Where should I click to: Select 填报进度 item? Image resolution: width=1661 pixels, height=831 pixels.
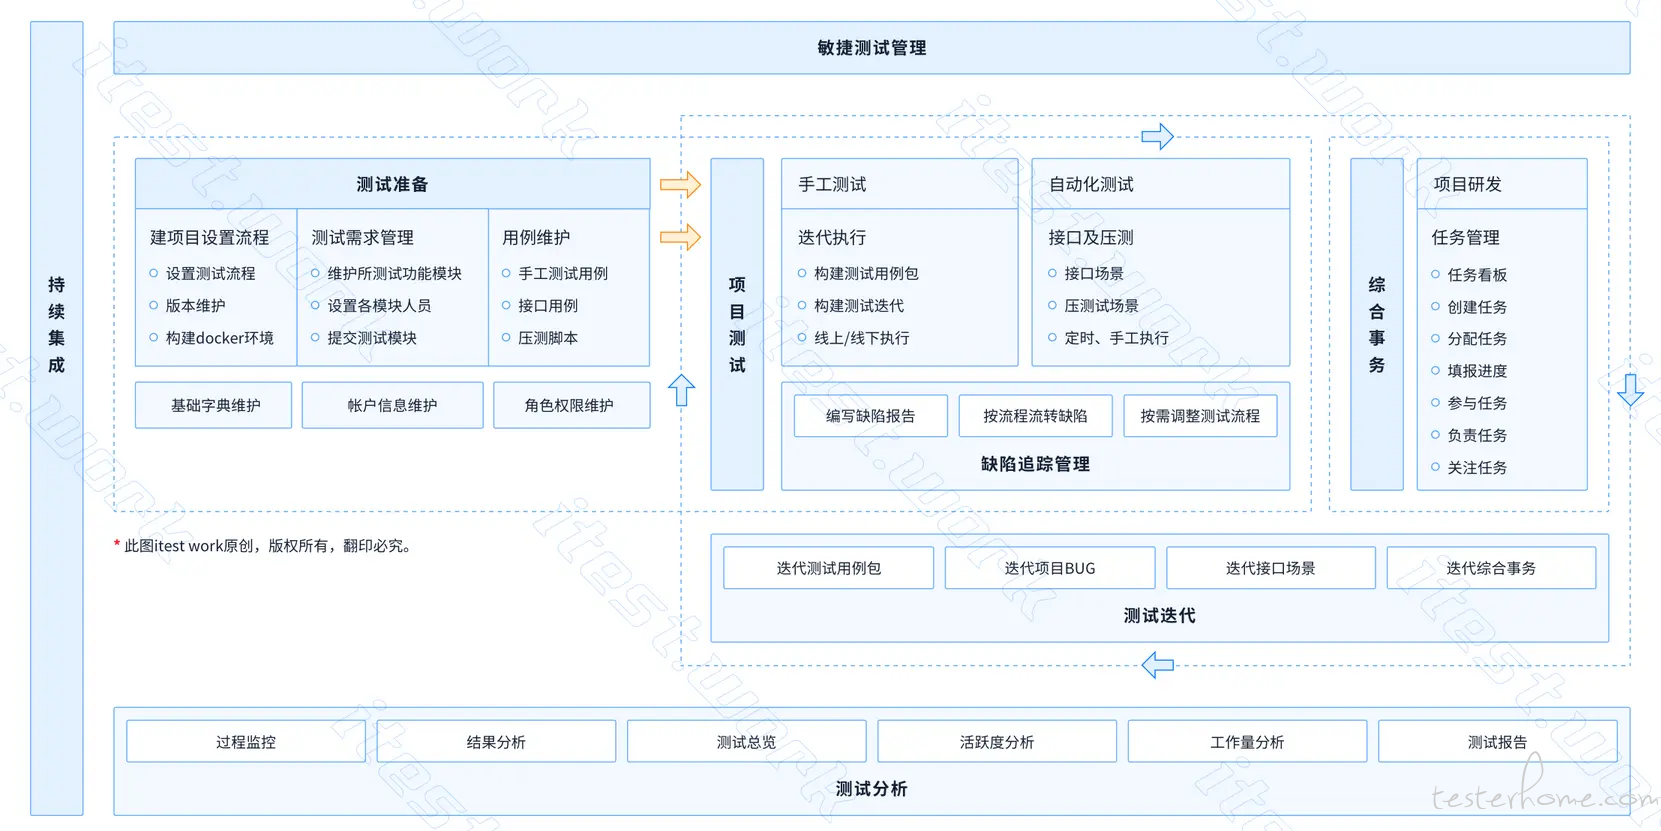(x=1477, y=371)
